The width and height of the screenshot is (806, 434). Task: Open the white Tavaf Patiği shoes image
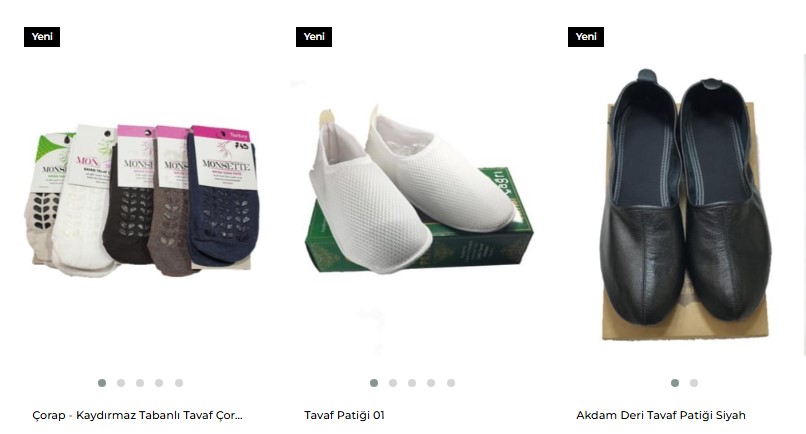(420, 190)
